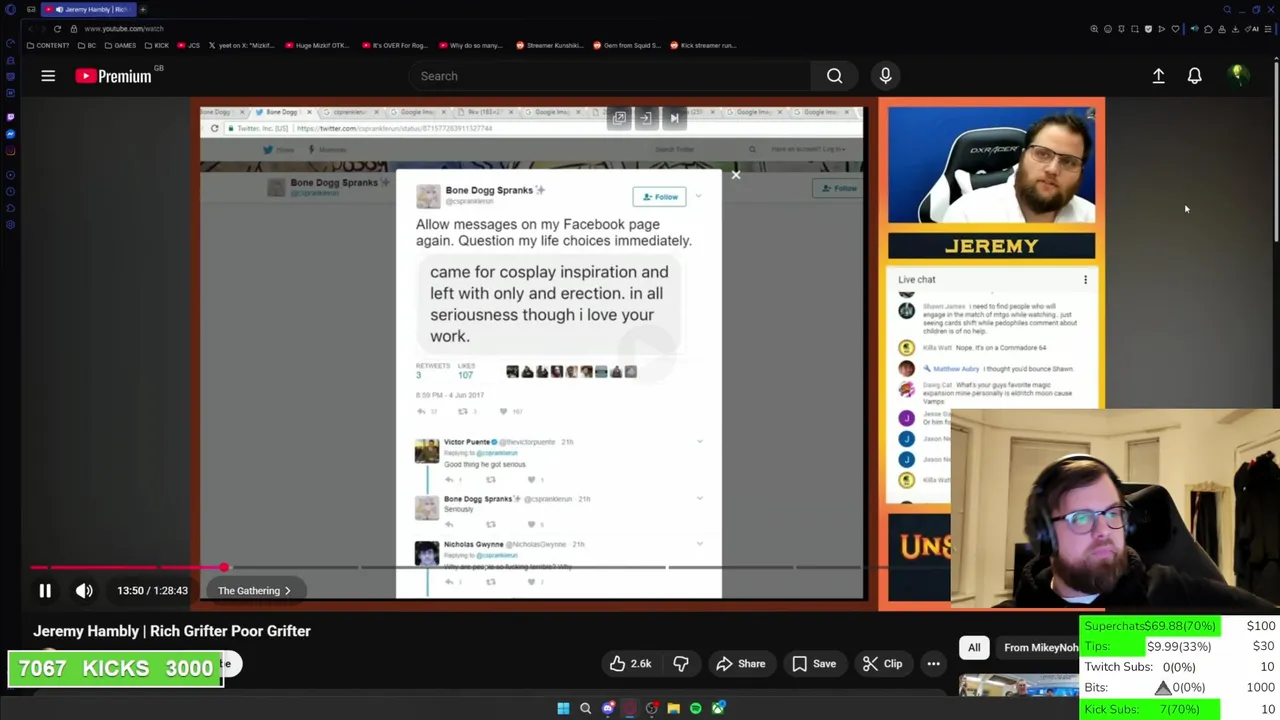Open Spotify from the taskbar
Viewport: 1280px width, 720px height.
pyautogui.click(x=696, y=709)
